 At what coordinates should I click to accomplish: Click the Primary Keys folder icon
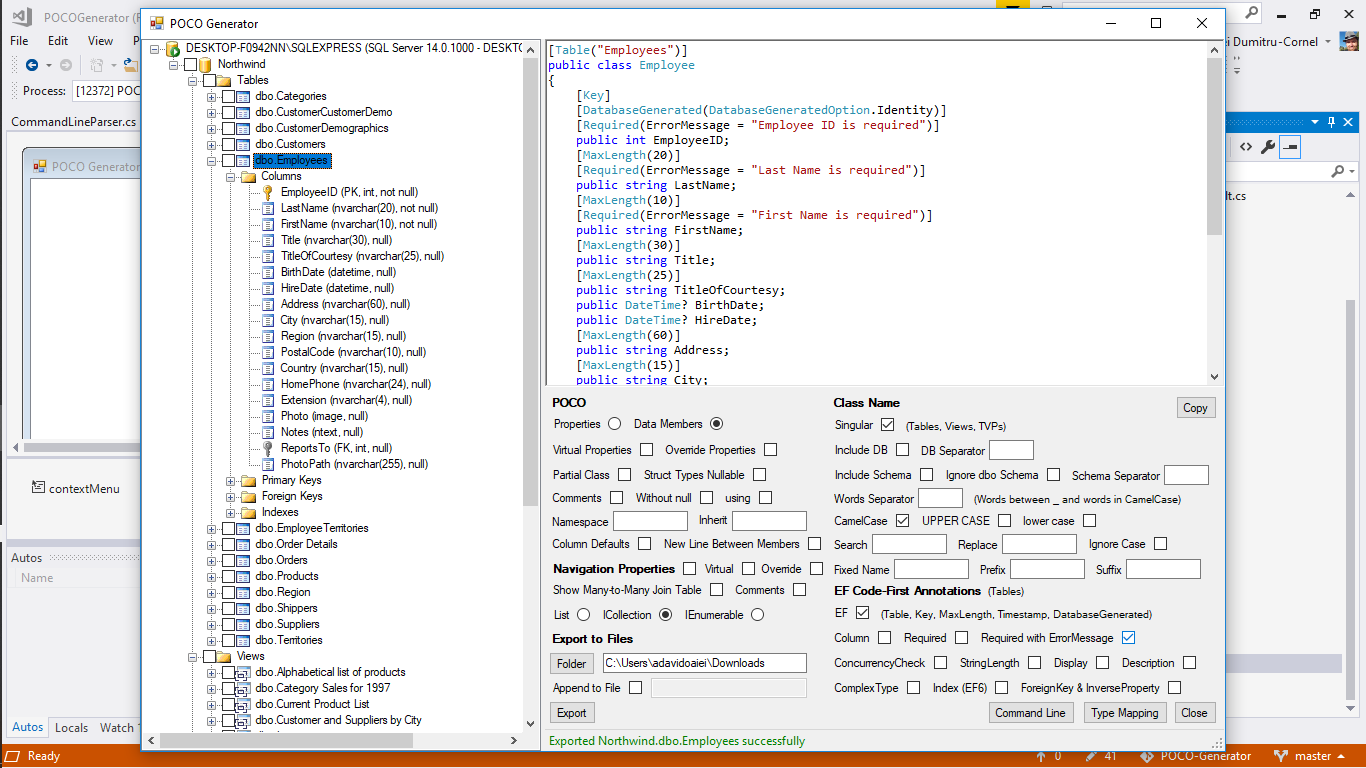point(249,480)
